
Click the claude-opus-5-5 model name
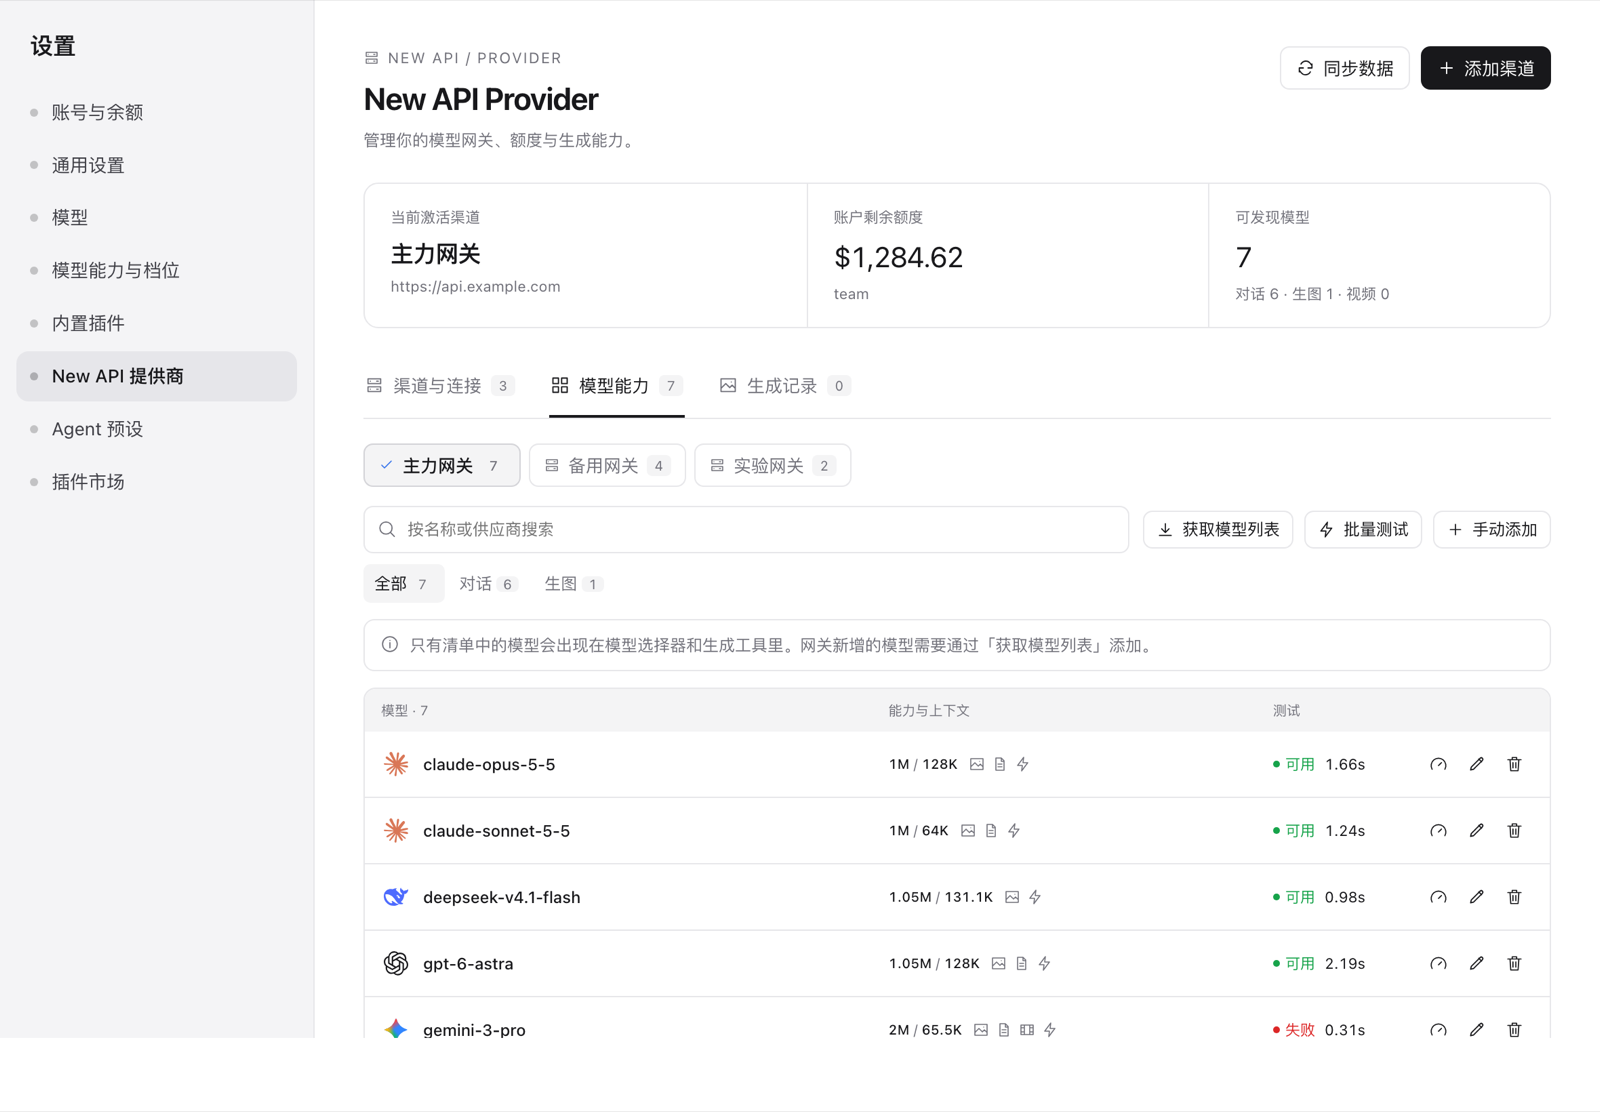click(x=489, y=764)
